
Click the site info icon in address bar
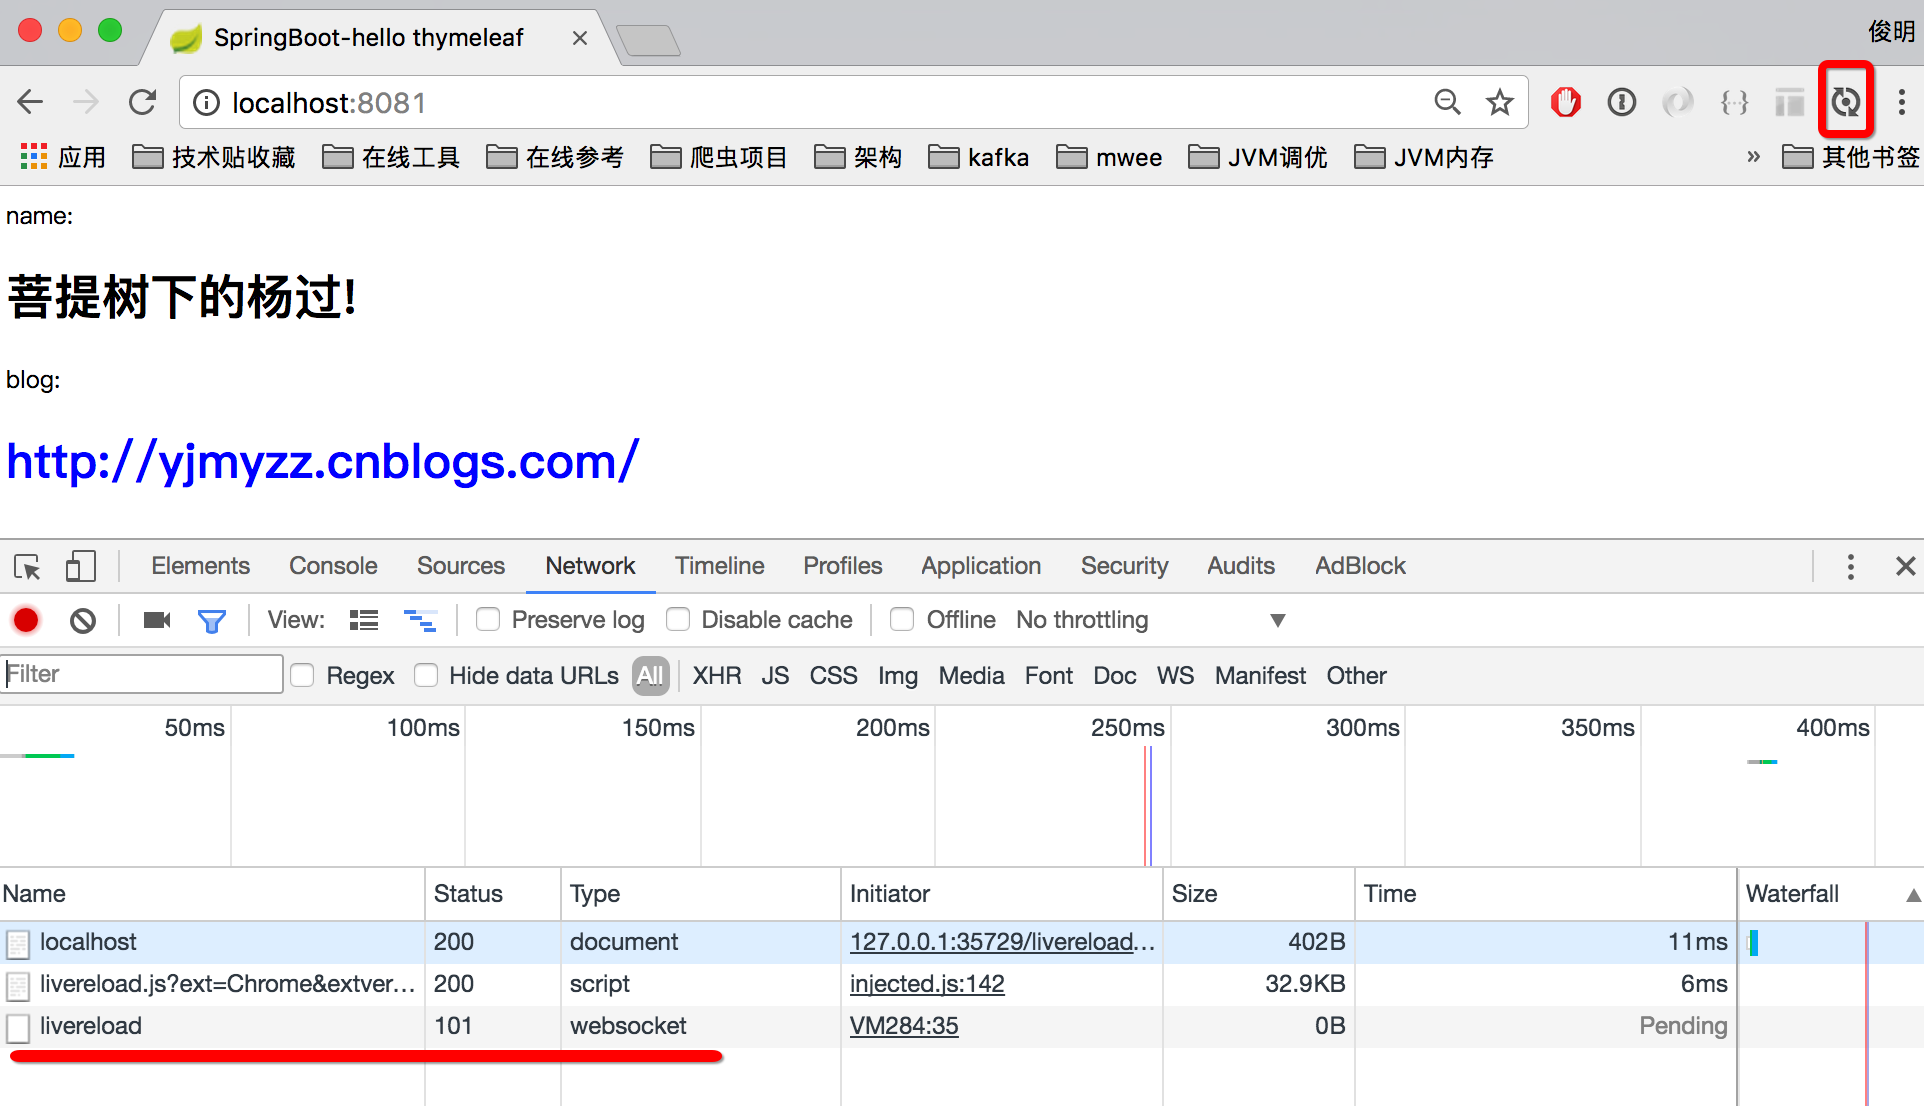tap(206, 103)
